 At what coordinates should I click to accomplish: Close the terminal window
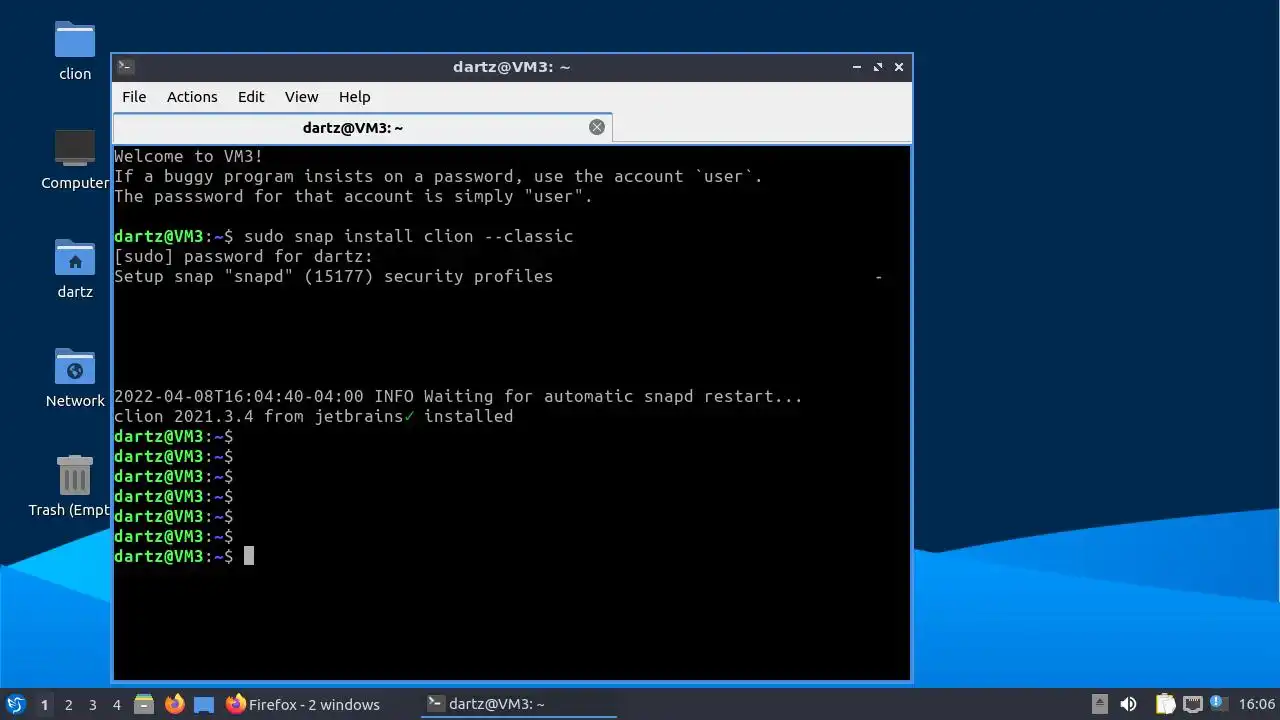click(x=899, y=67)
